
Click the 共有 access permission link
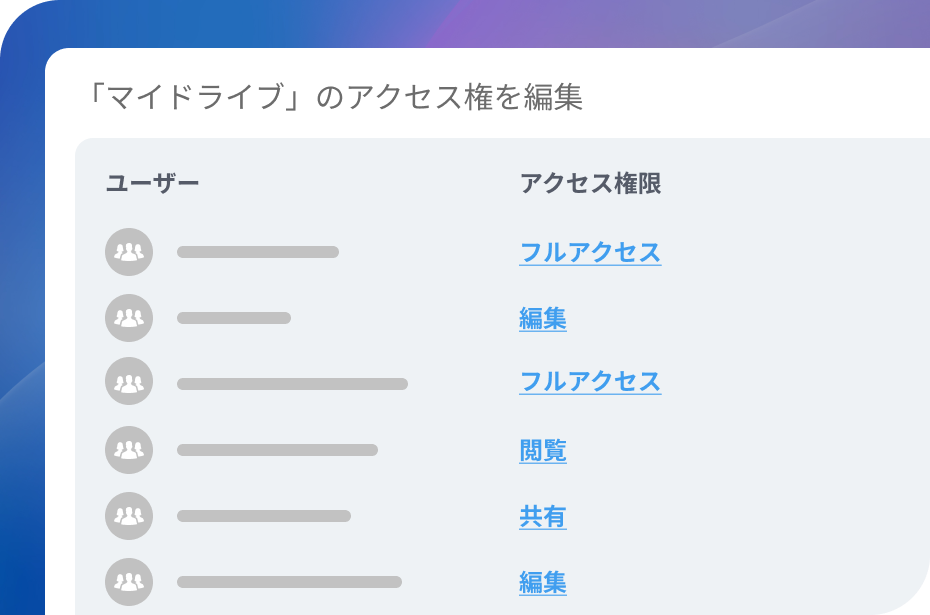[543, 517]
